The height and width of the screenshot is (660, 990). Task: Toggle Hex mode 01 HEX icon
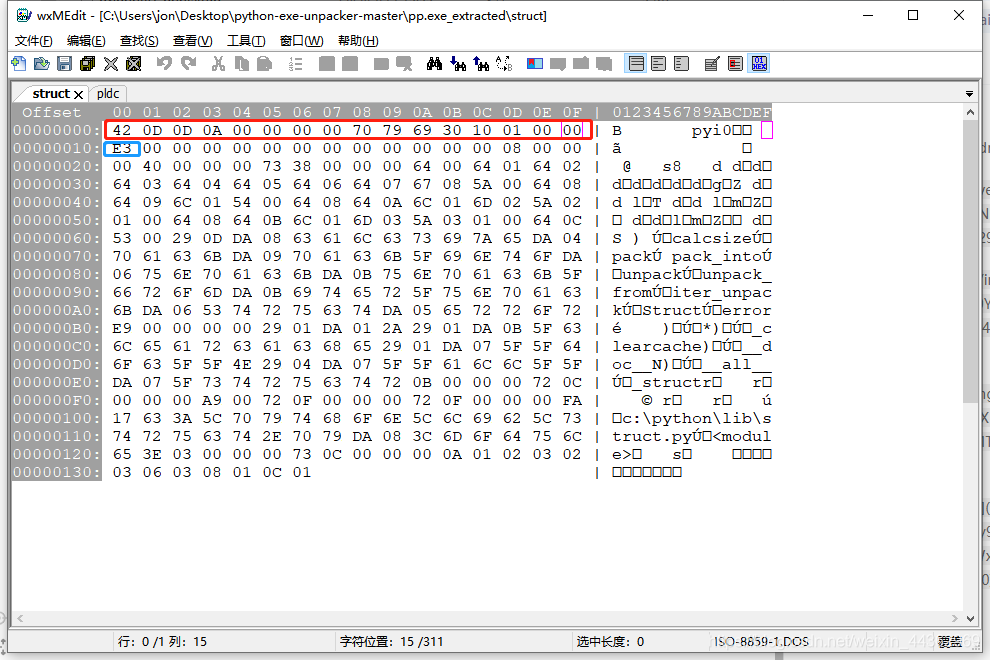[760, 63]
